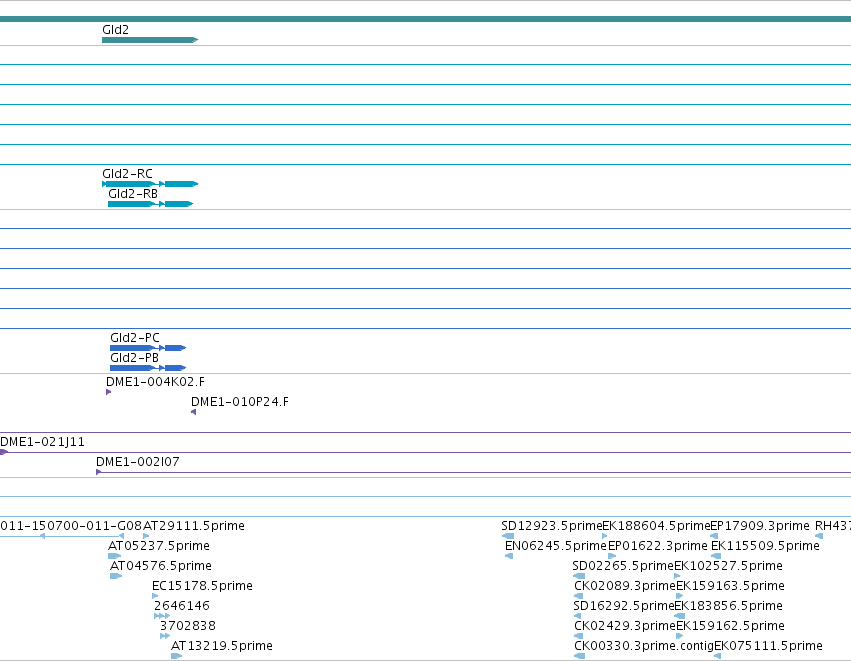Click the Gld2 gene feature bar
The width and height of the screenshot is (851, 661).
point(150,40)
